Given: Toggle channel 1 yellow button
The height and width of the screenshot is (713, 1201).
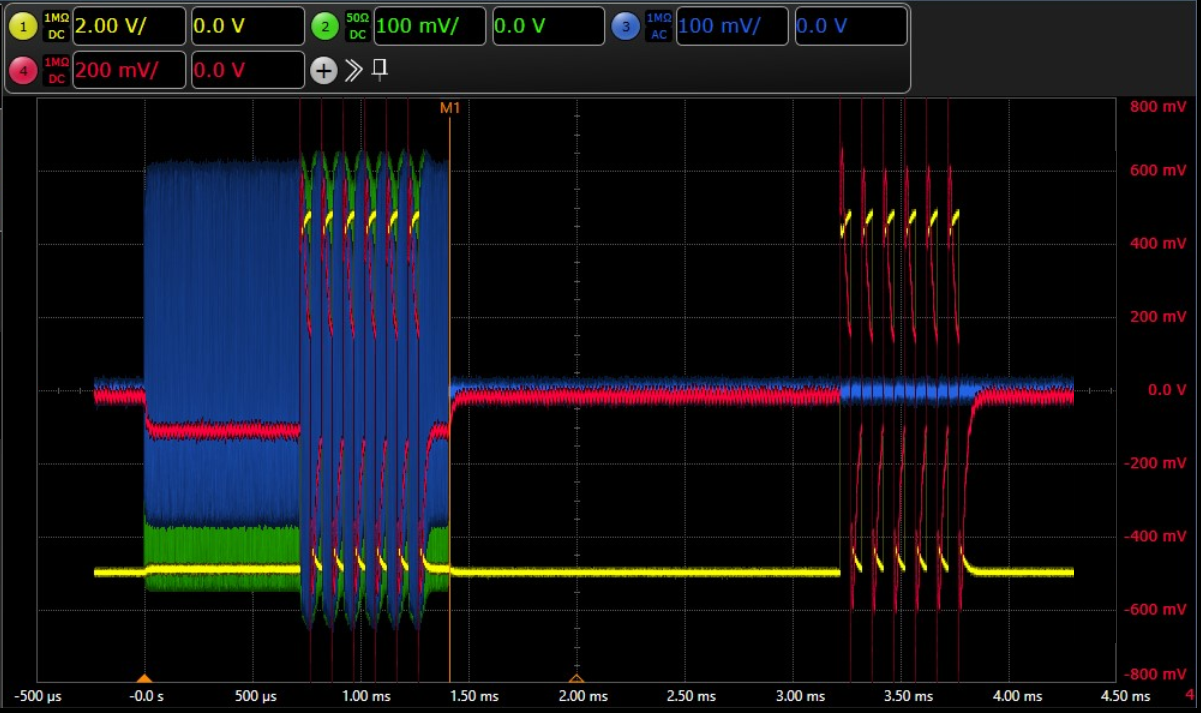Looking at the screenshot, I should click(22, 26).
